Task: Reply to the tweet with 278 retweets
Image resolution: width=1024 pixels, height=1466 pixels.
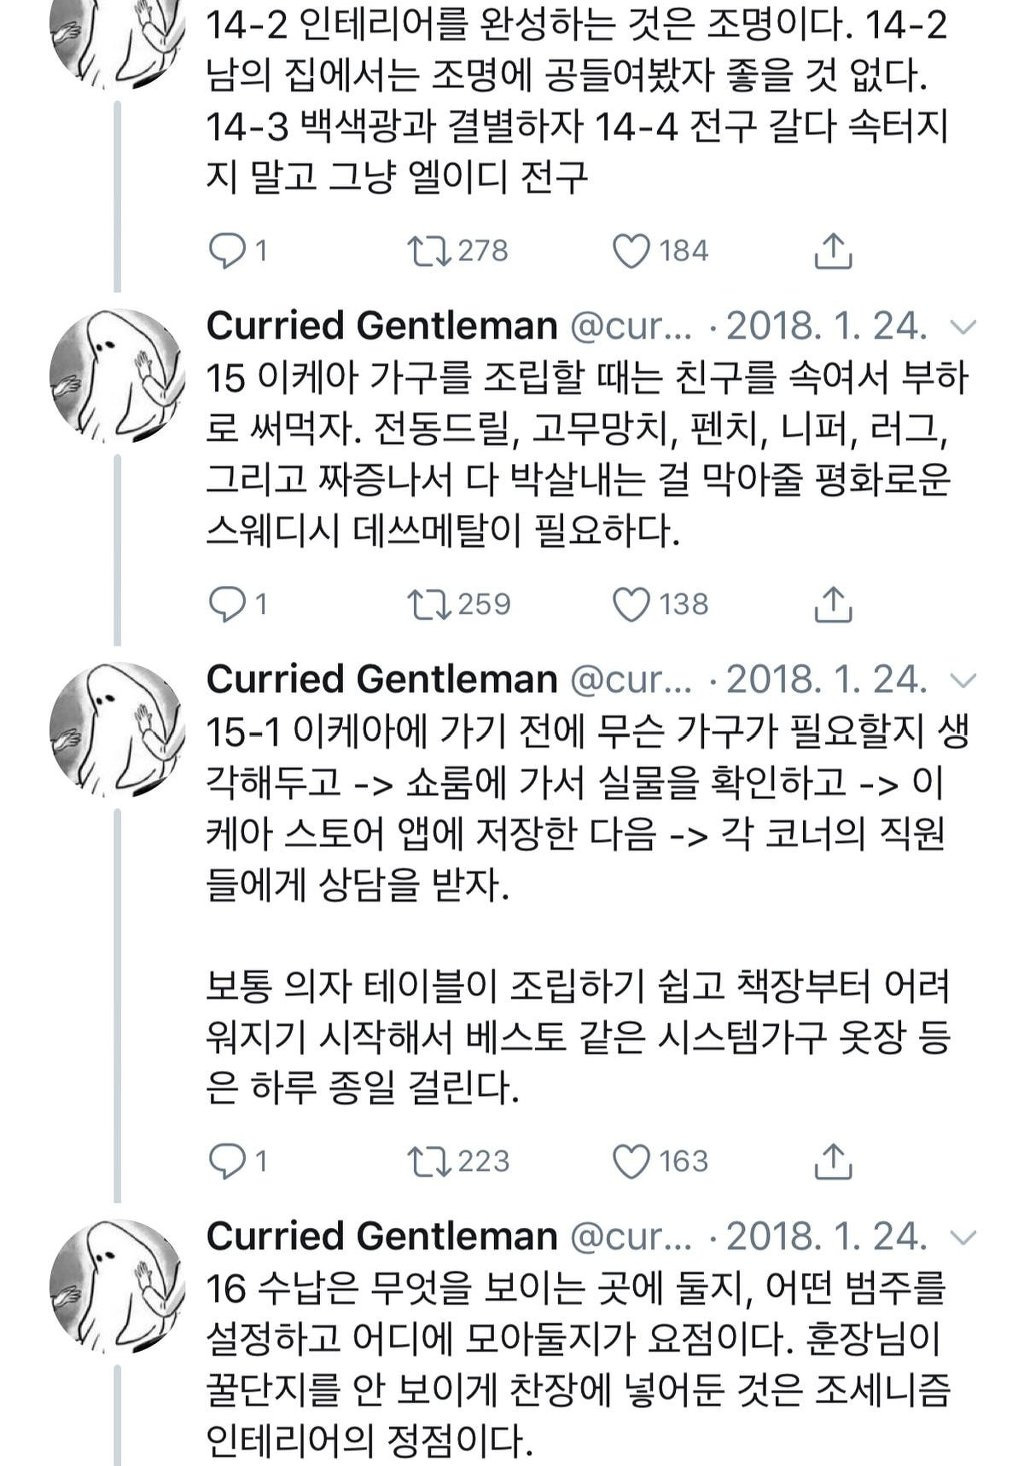Action: (x=227, y=250)
